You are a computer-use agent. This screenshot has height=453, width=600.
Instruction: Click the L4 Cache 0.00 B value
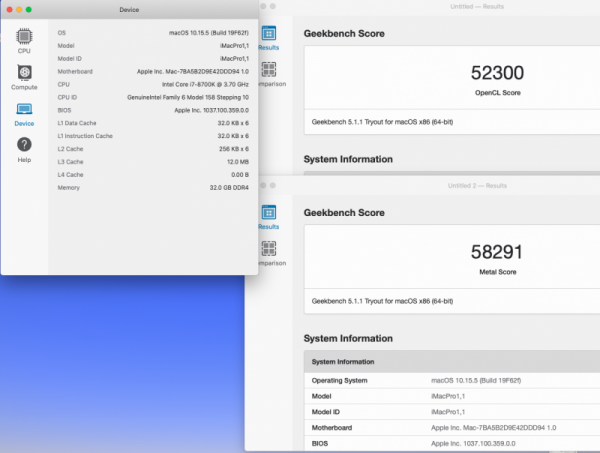[x=240, y=175]
